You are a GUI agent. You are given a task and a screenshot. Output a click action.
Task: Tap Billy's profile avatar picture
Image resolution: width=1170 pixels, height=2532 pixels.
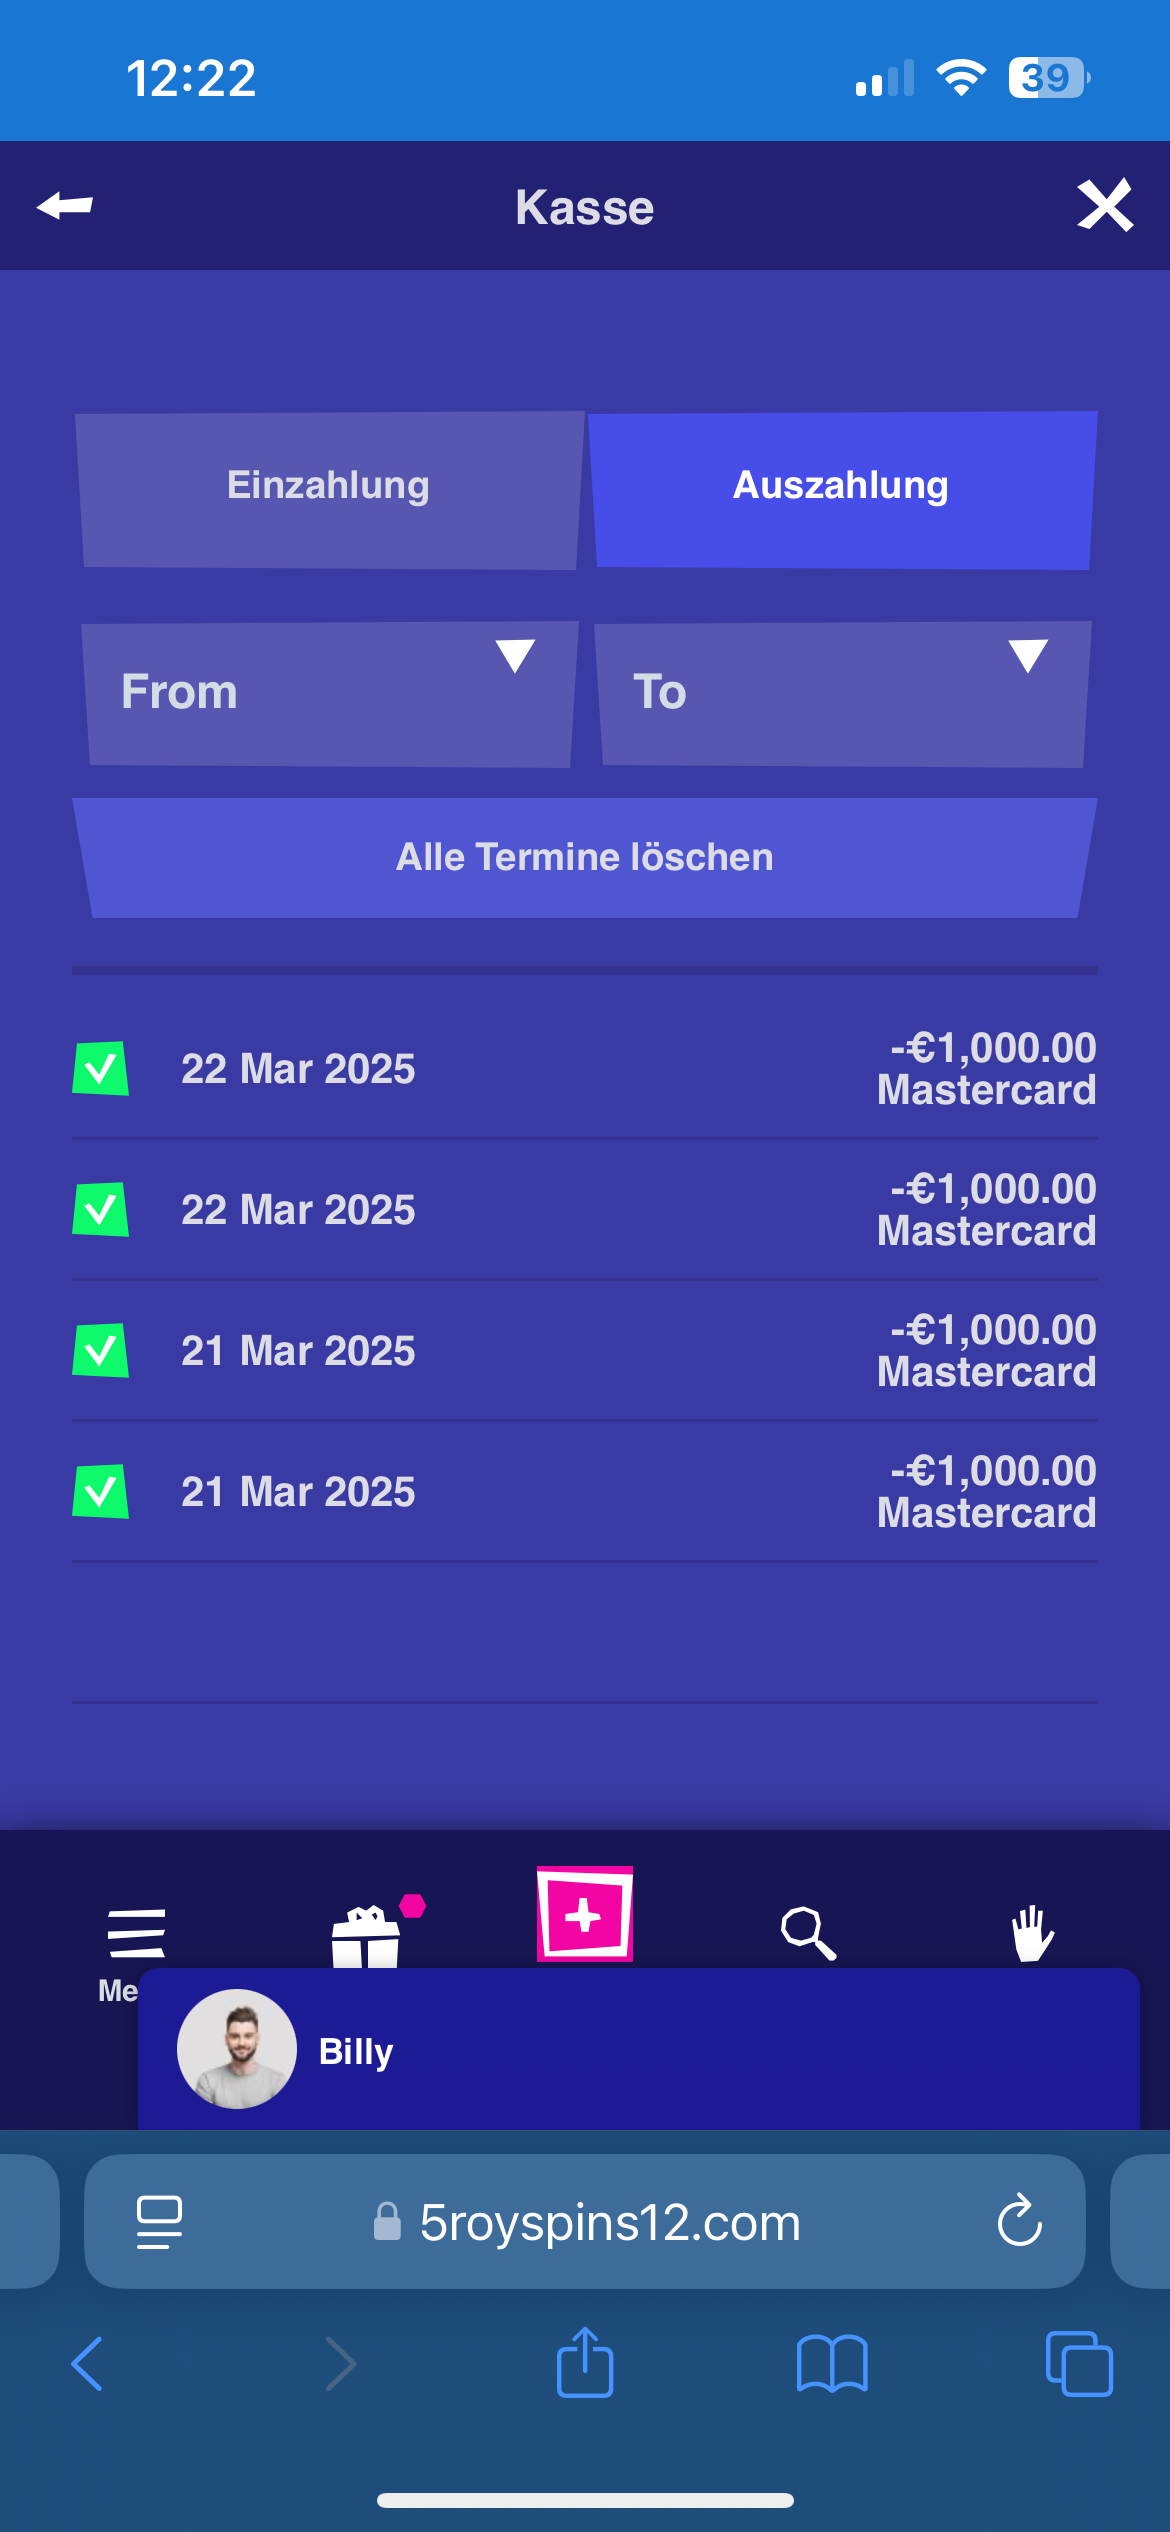pos(237,2049)
